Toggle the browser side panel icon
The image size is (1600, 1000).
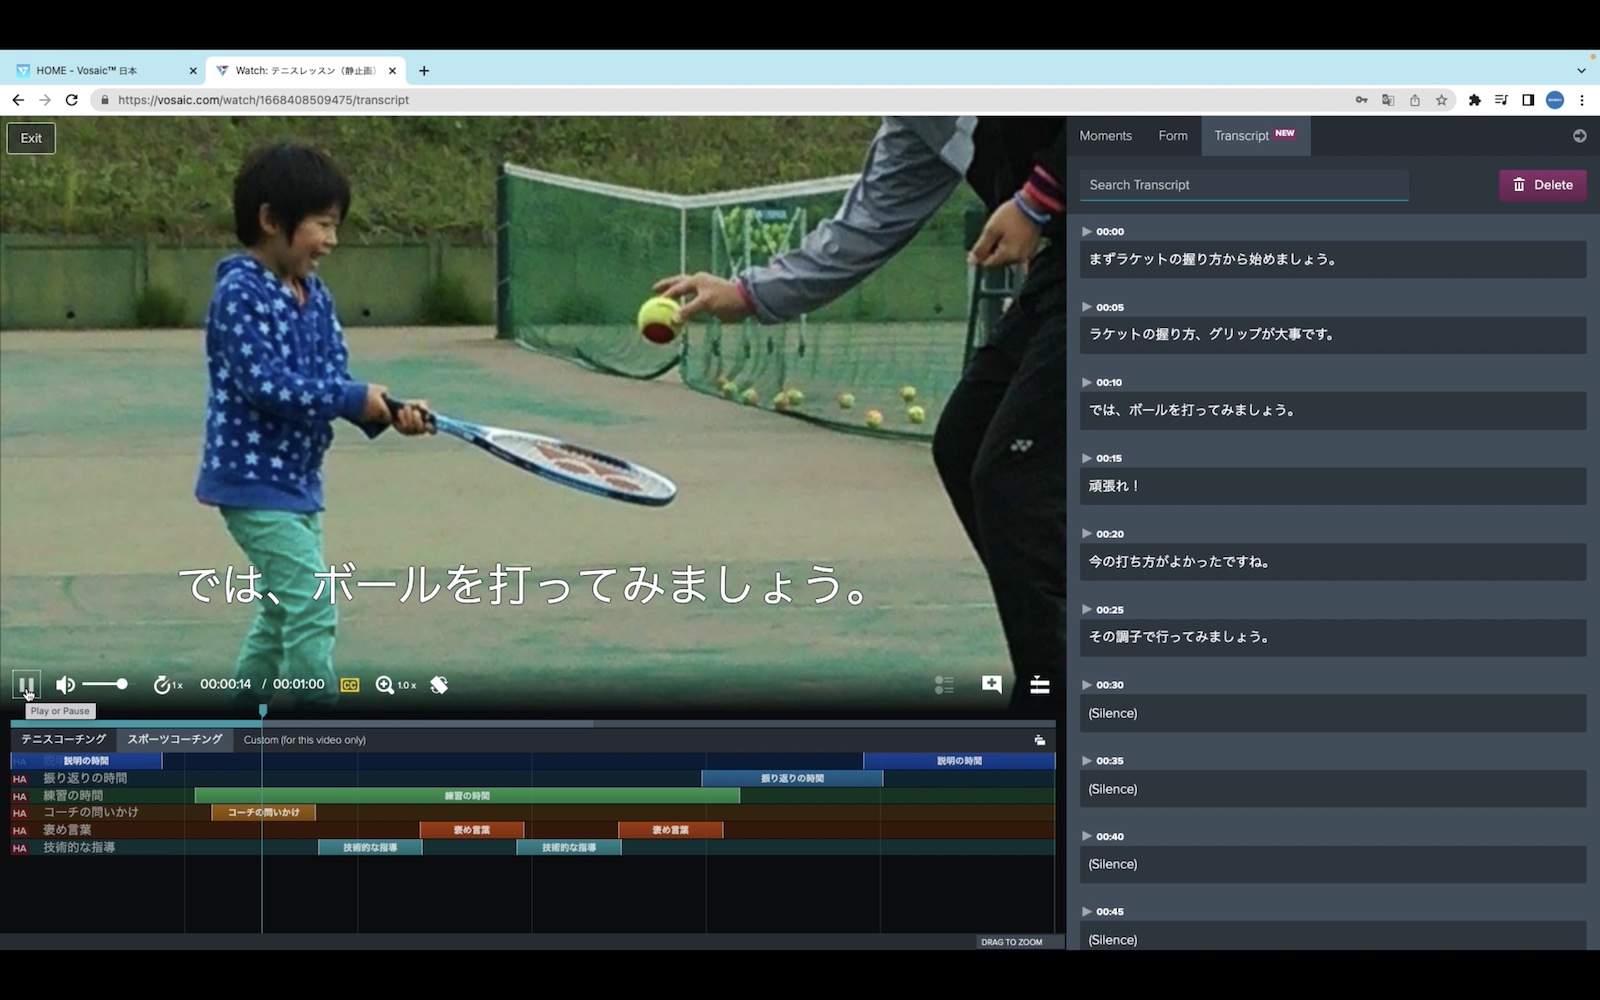1528,100
